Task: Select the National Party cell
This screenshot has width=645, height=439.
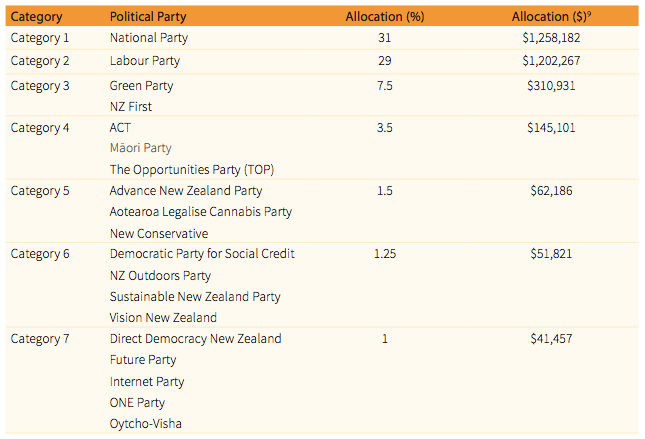Action: coord(149,38)
